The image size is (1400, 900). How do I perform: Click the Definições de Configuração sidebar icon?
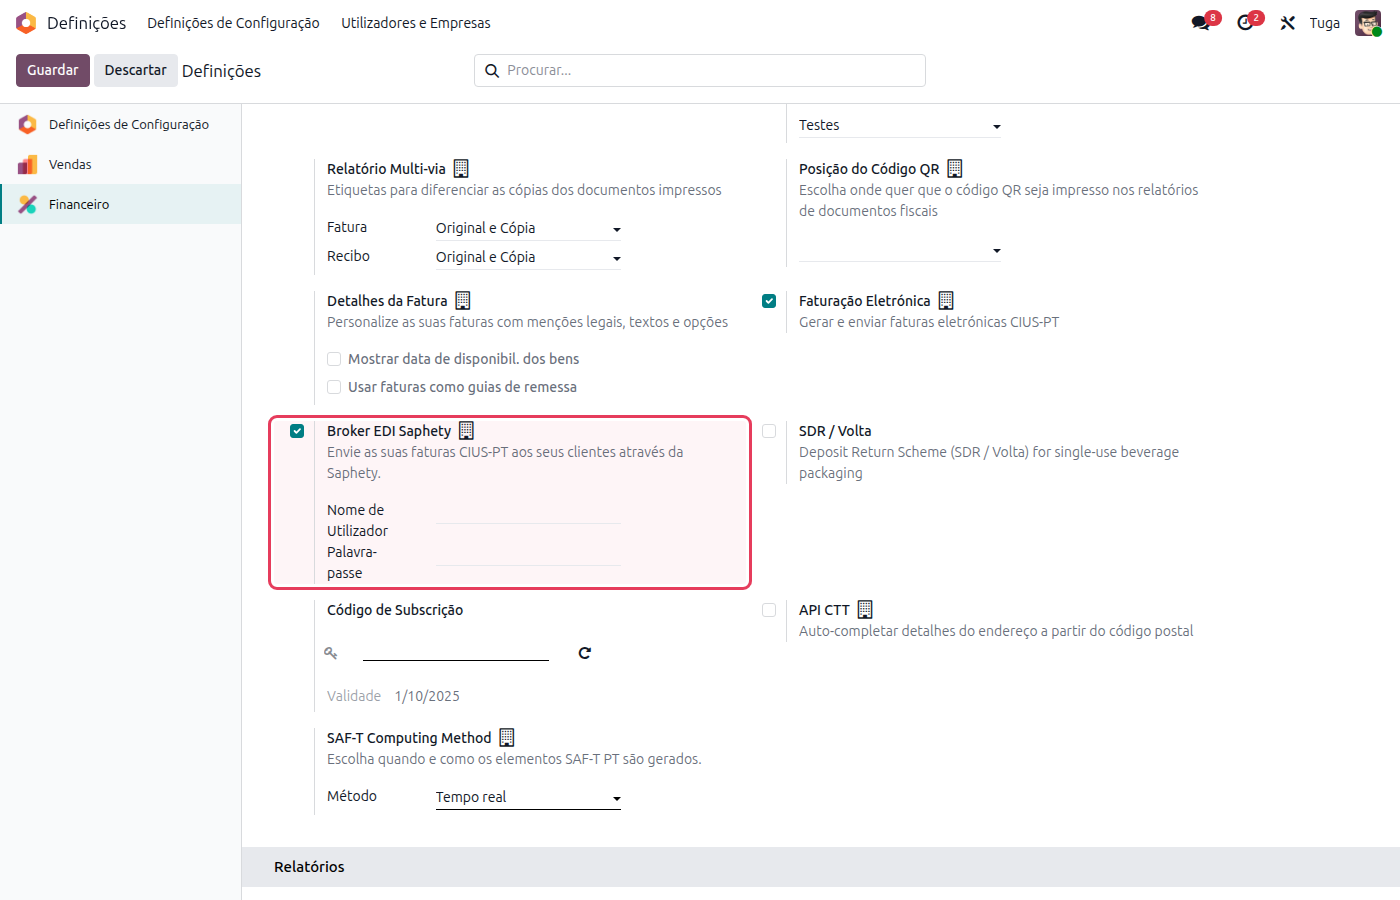[28, 125]
